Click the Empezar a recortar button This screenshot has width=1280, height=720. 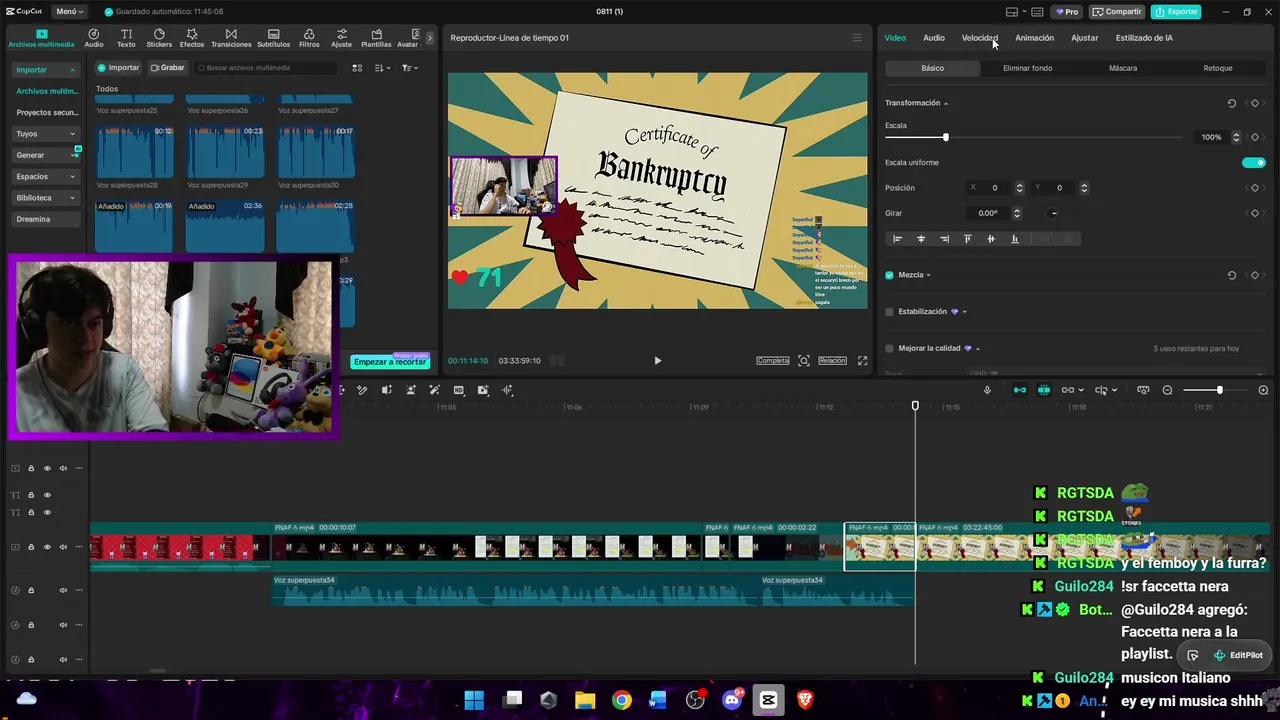(x=390, y=361)
